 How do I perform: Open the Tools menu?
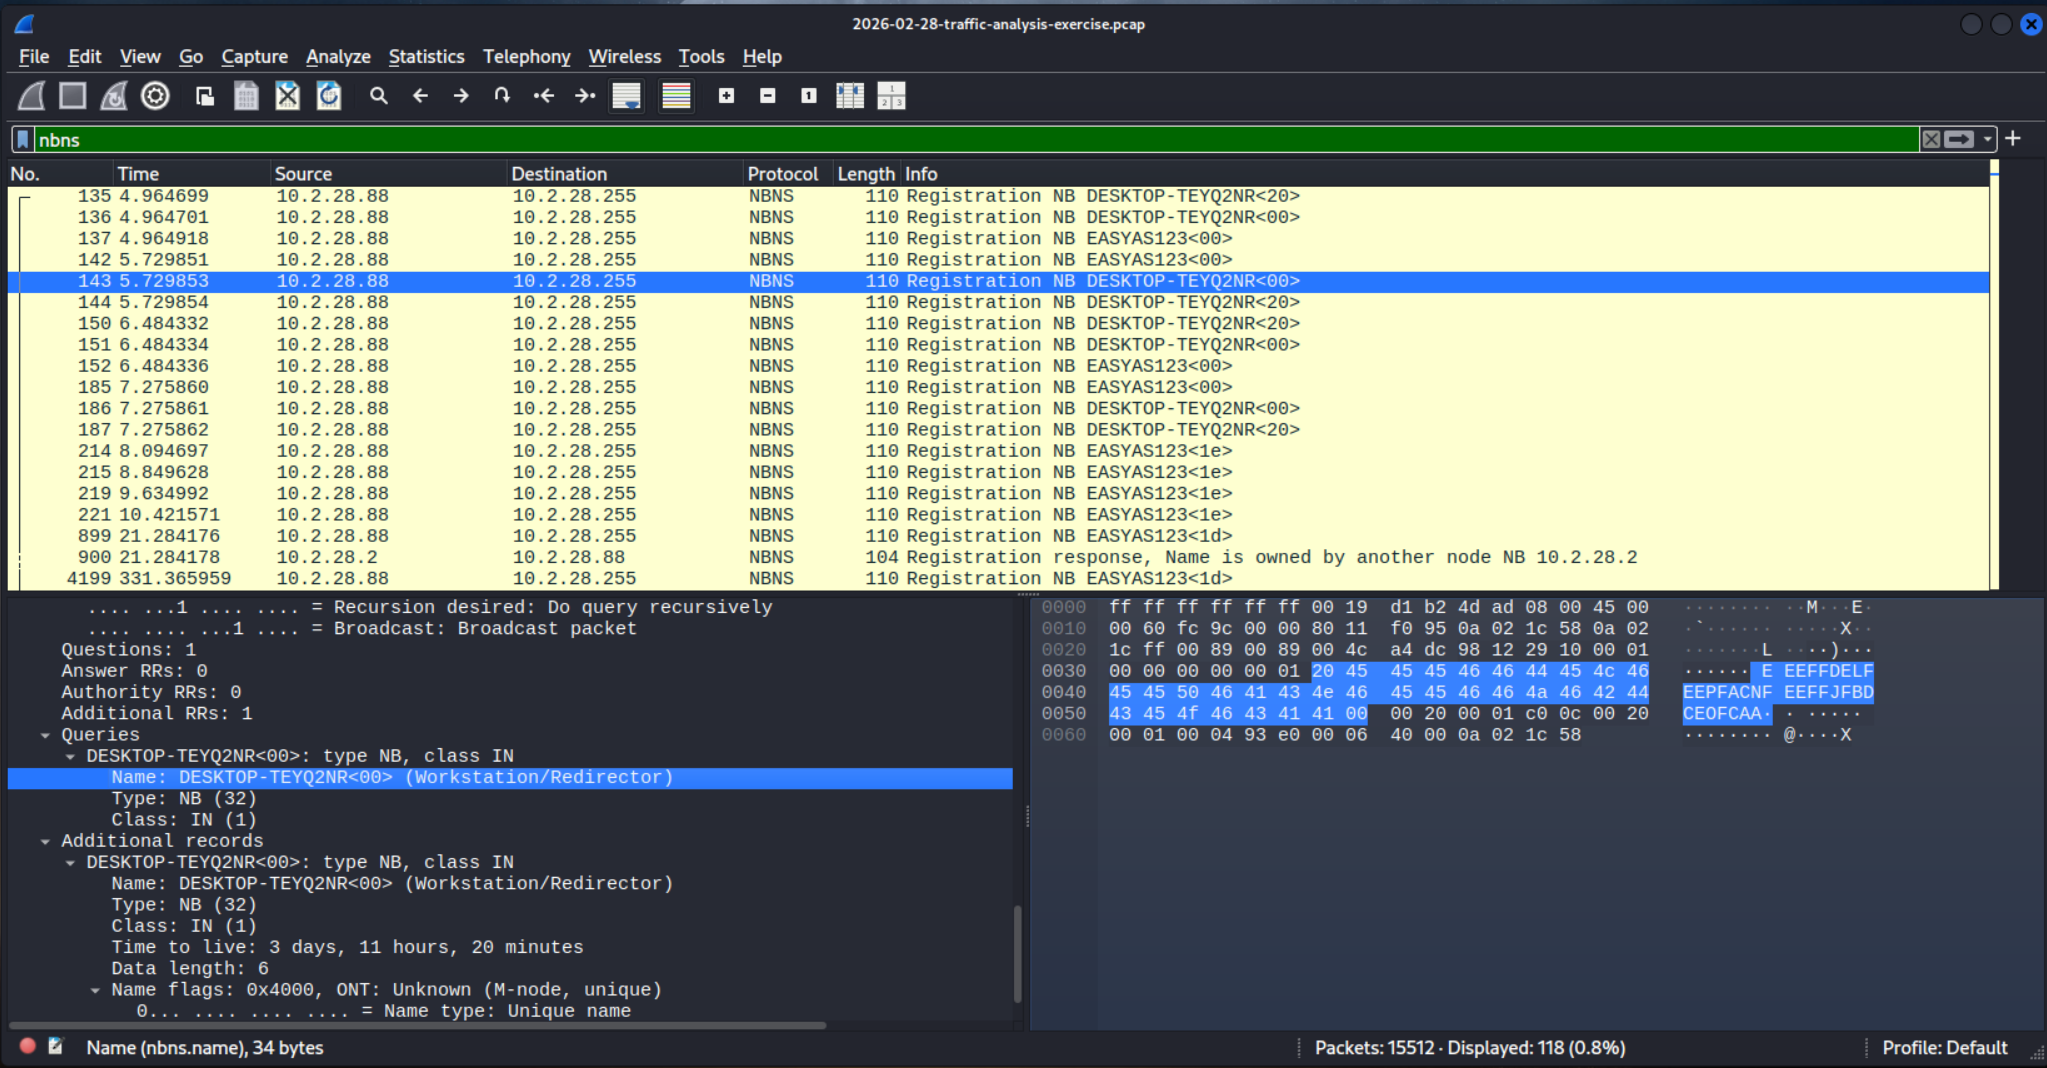click(701, 57)
